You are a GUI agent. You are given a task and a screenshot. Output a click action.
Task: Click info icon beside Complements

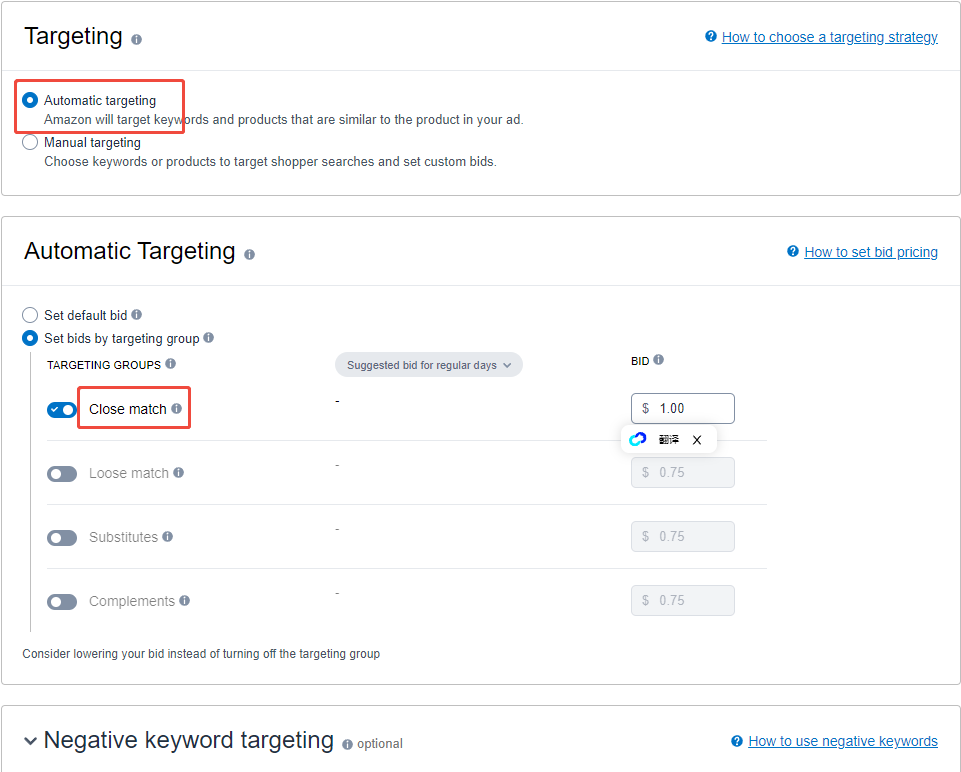tap(185, 601)
